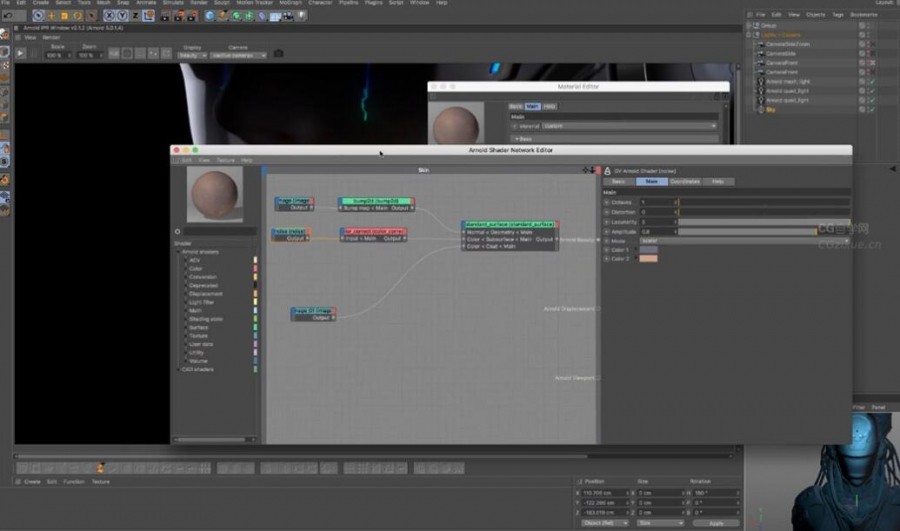
Task: Adjust the Amplitude slider
Action: 763,232
